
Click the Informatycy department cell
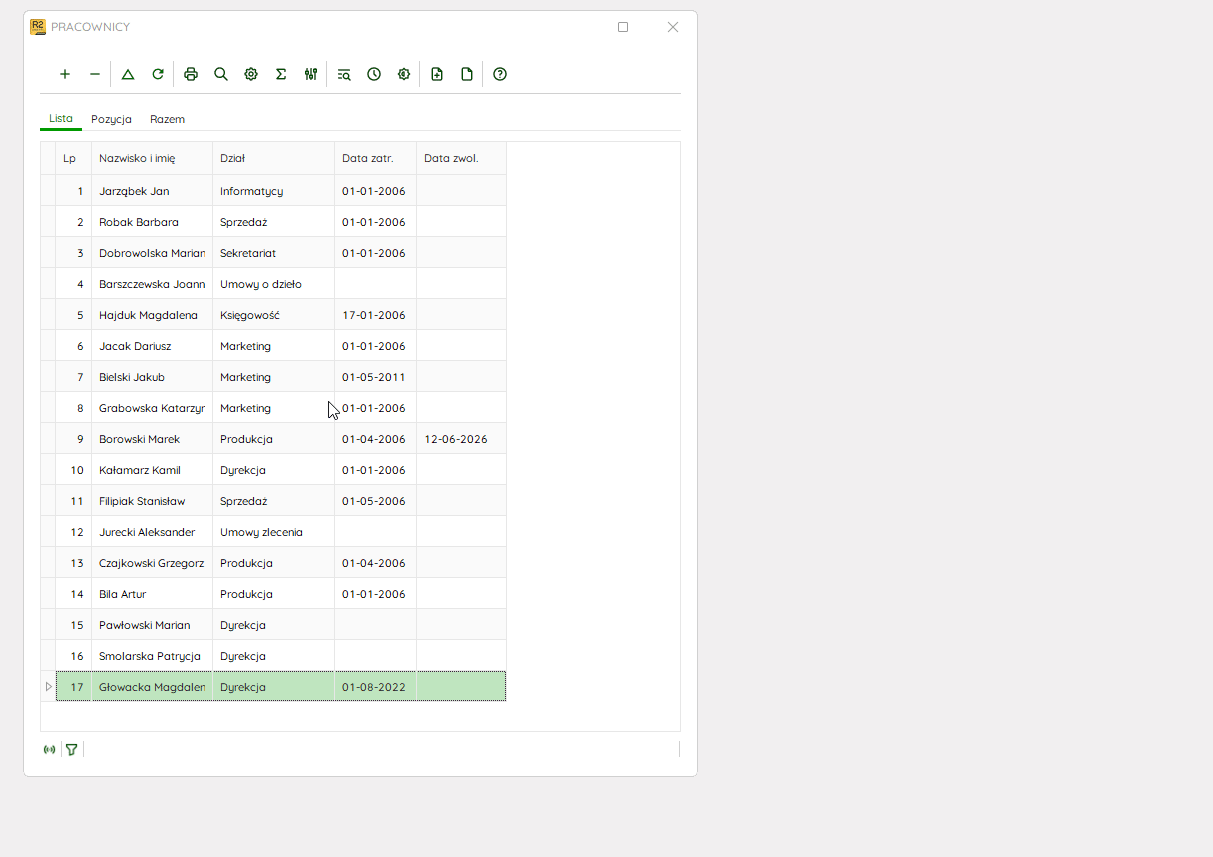click(274, 191)
